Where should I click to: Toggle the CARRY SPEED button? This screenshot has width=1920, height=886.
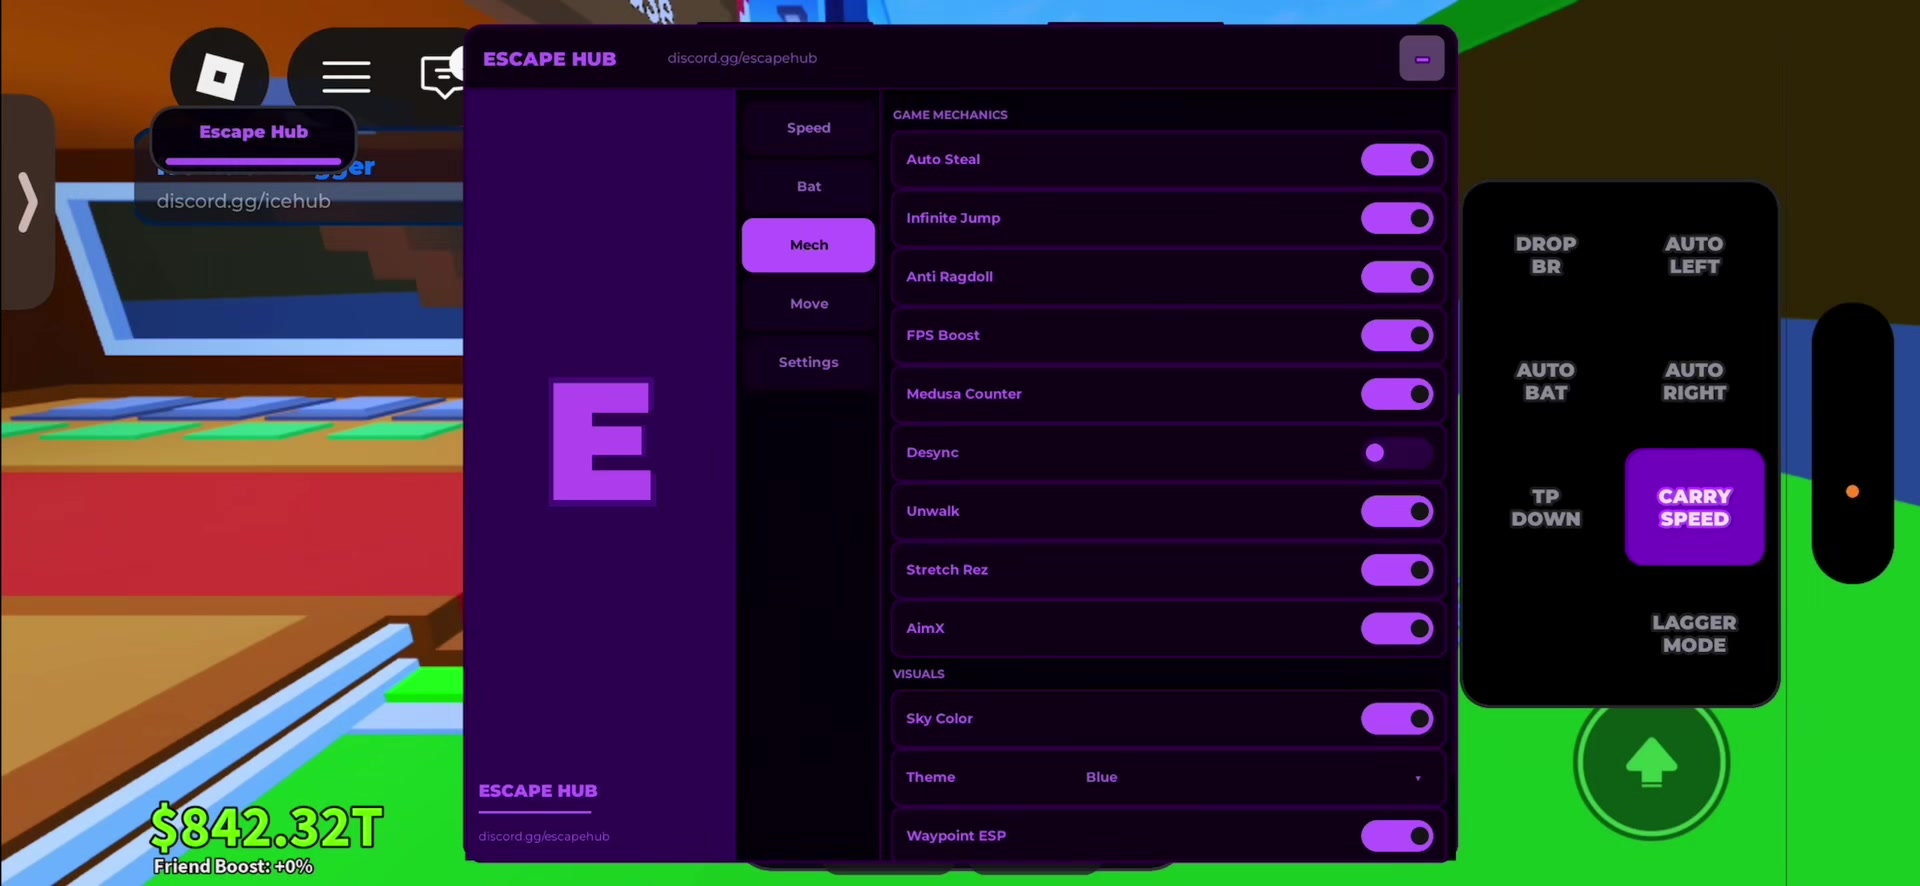click(1694, 507)
